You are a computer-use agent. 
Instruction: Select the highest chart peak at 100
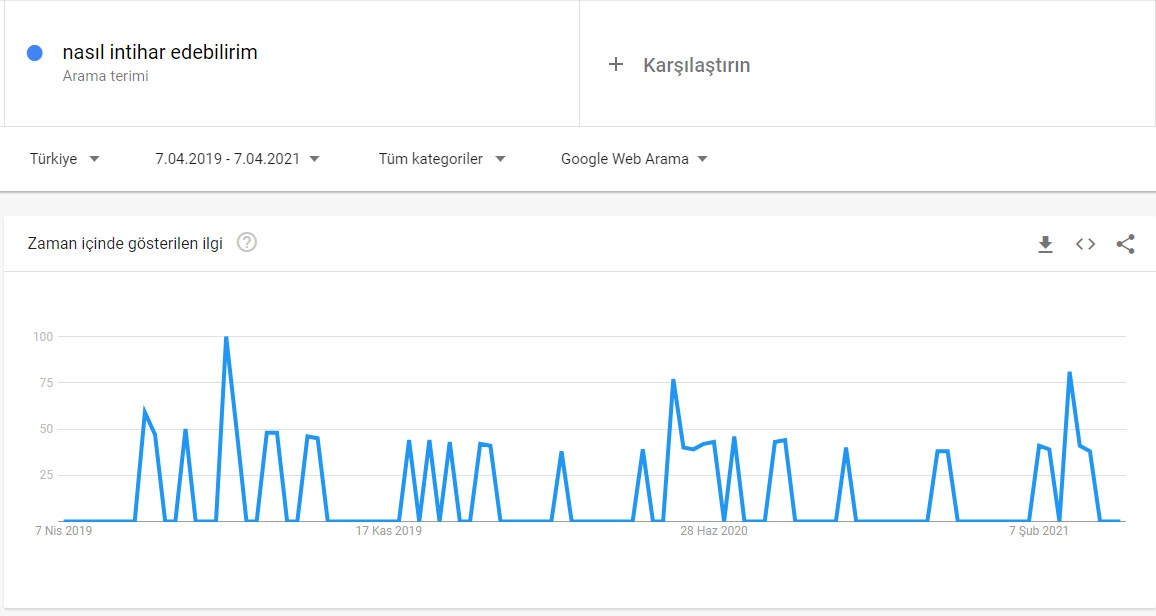[x=226, y=338]
